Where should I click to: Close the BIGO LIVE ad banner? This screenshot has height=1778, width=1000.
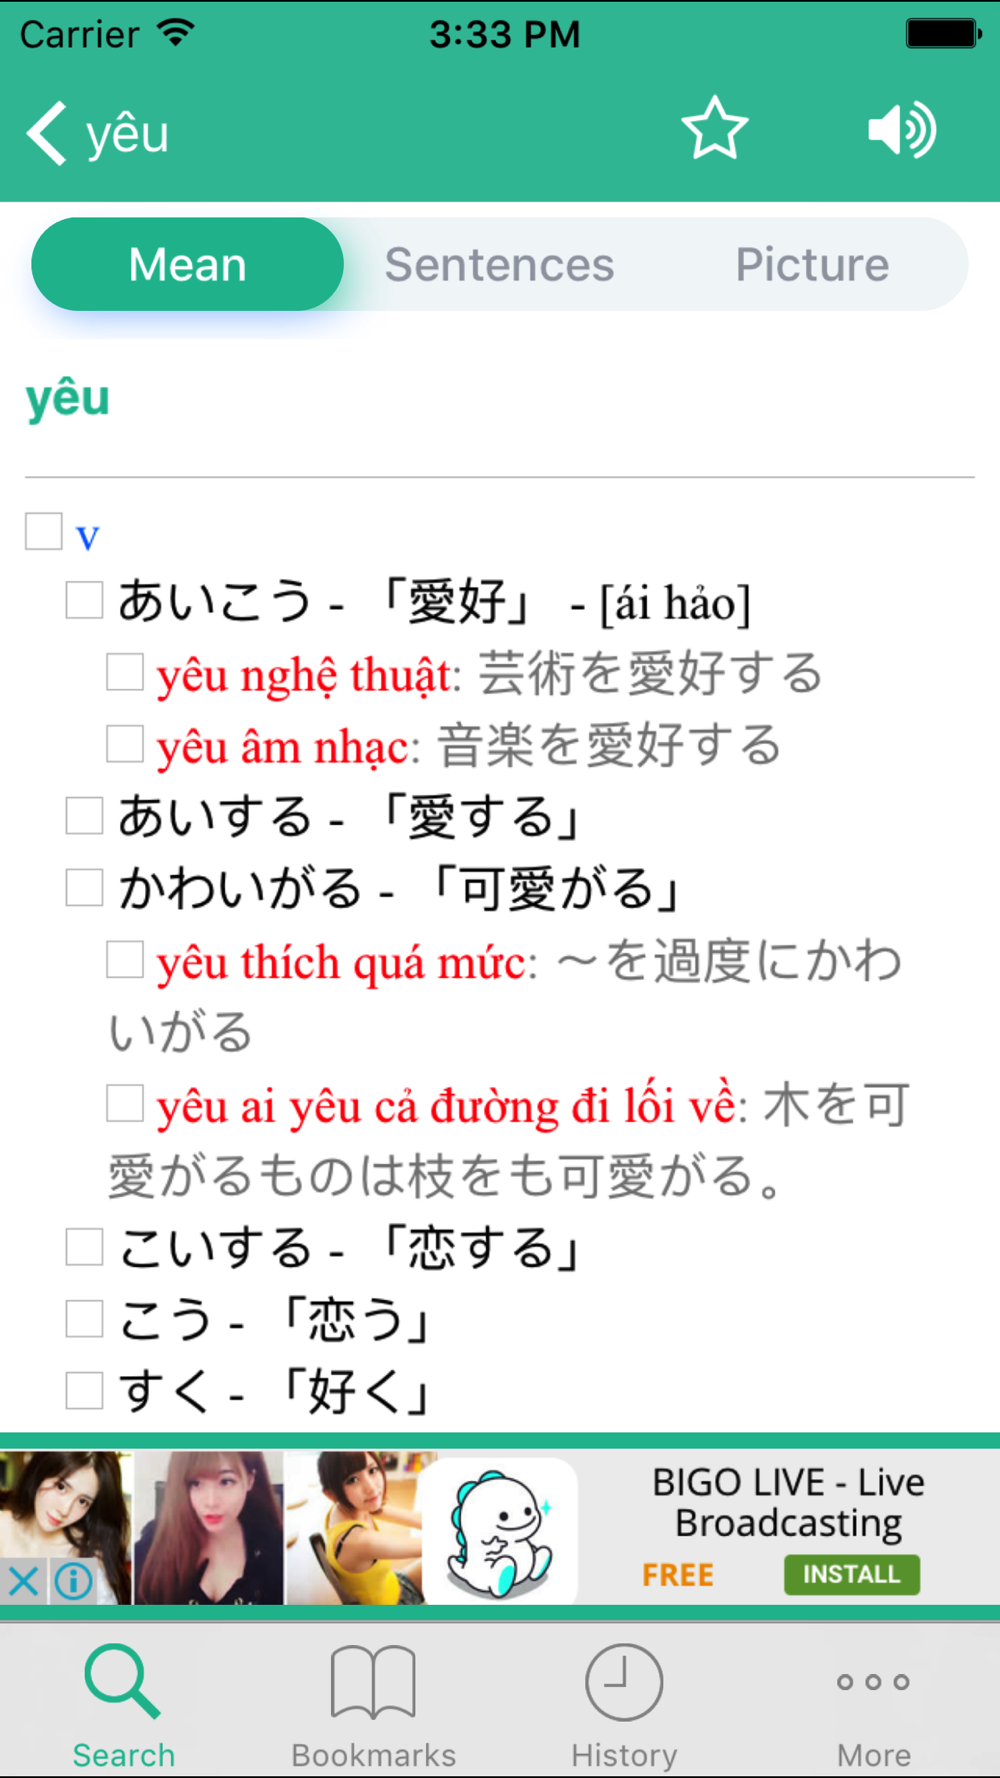[23, 1581]
